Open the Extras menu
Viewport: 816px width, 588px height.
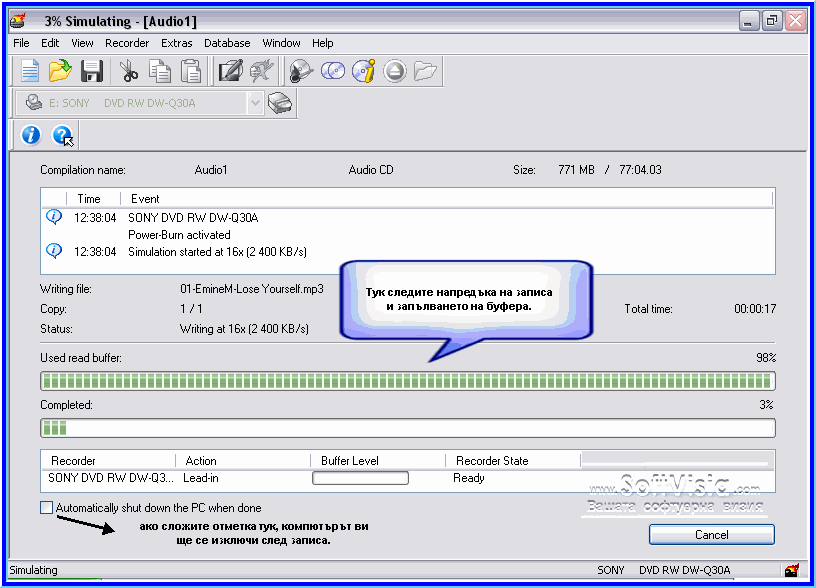point(176,43)
